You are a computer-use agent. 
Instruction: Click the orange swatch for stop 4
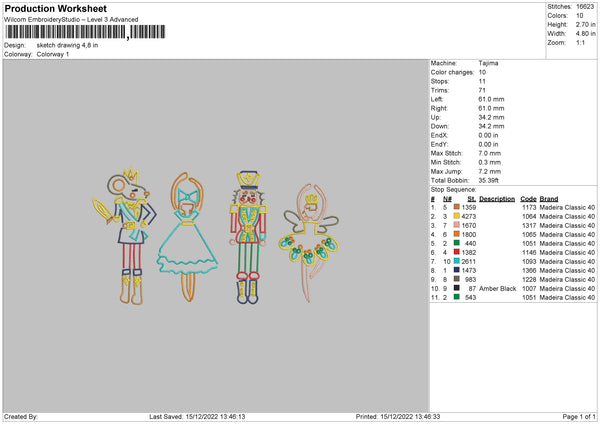pyautogui.click(x=456, y=233)
